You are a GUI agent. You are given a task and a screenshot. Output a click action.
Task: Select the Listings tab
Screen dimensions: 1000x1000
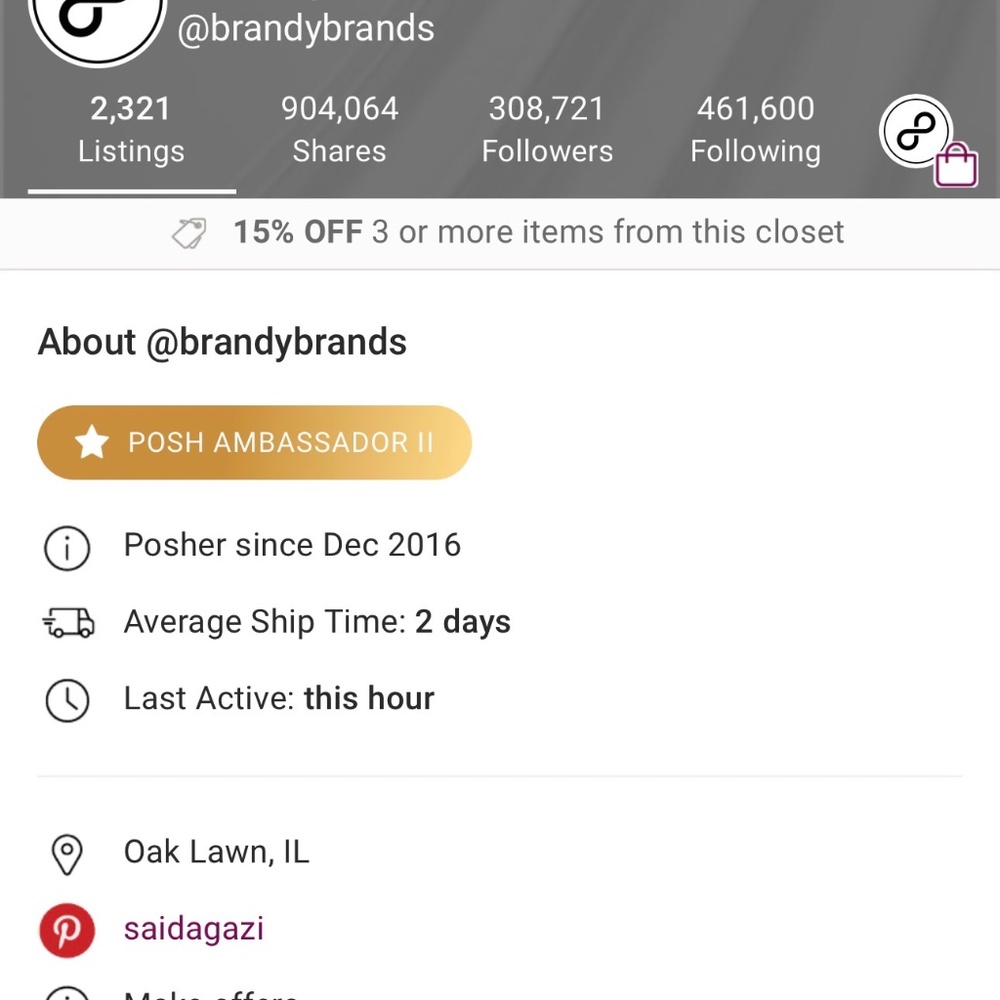pyautogui.click(x=130, y=128)
